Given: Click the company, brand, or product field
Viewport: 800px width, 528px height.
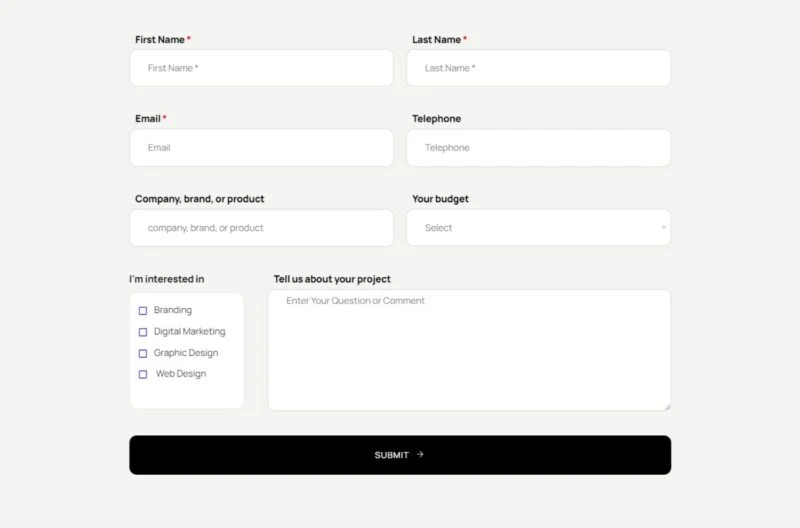Looking at the screenshot, I should (261, 228).
